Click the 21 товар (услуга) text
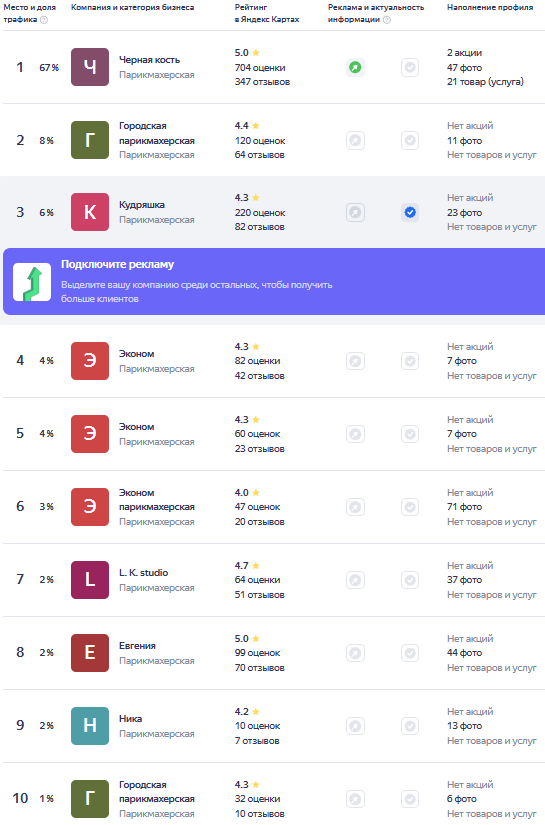Image resolution: width=545 pixels, height=825 pixels. 485,82
